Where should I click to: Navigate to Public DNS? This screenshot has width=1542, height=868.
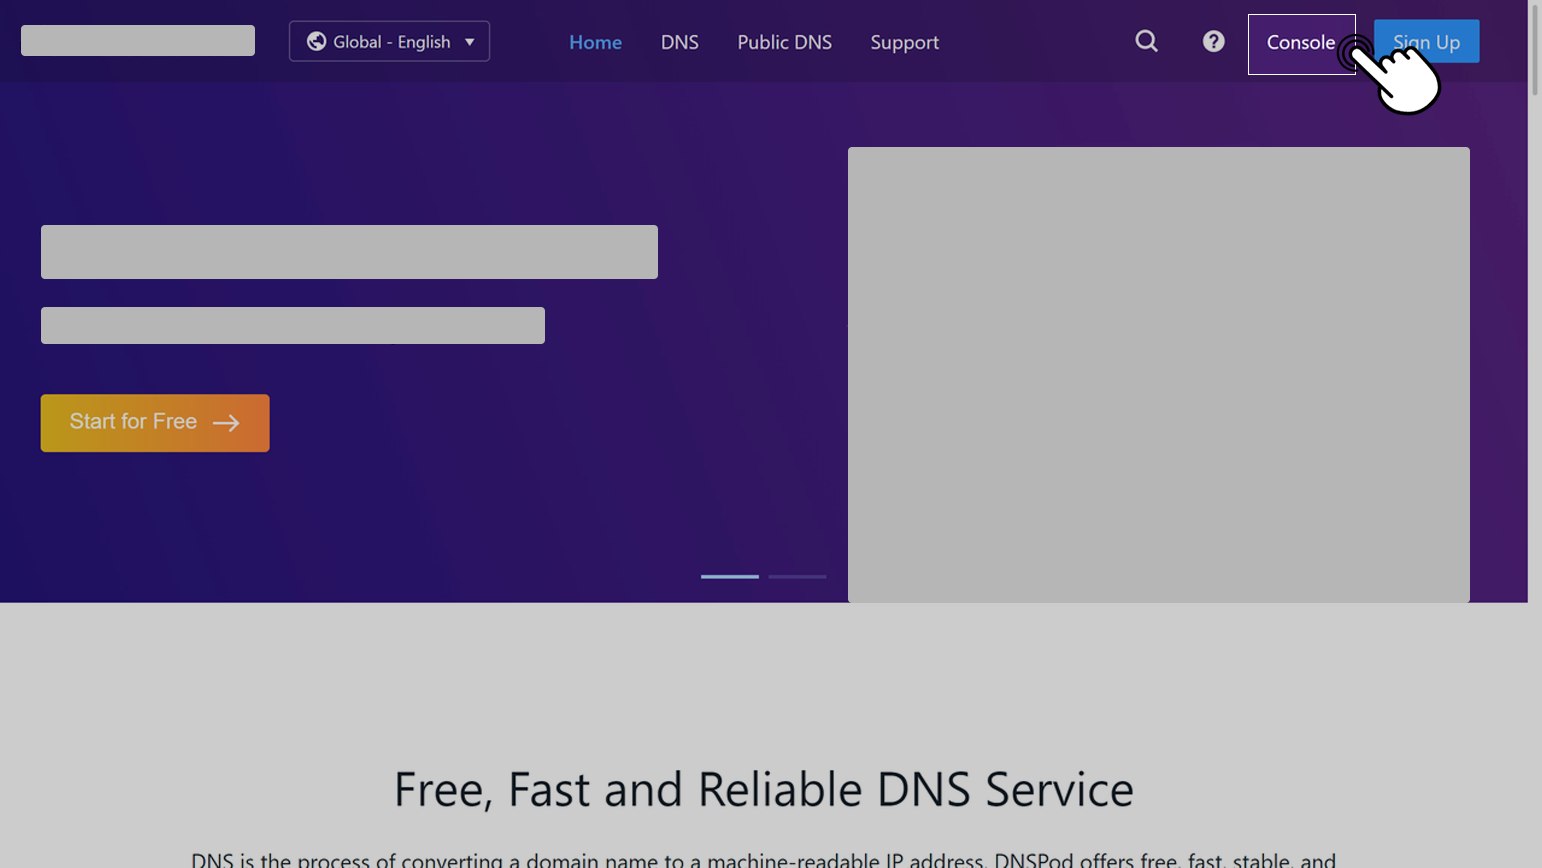click(784, 42)
